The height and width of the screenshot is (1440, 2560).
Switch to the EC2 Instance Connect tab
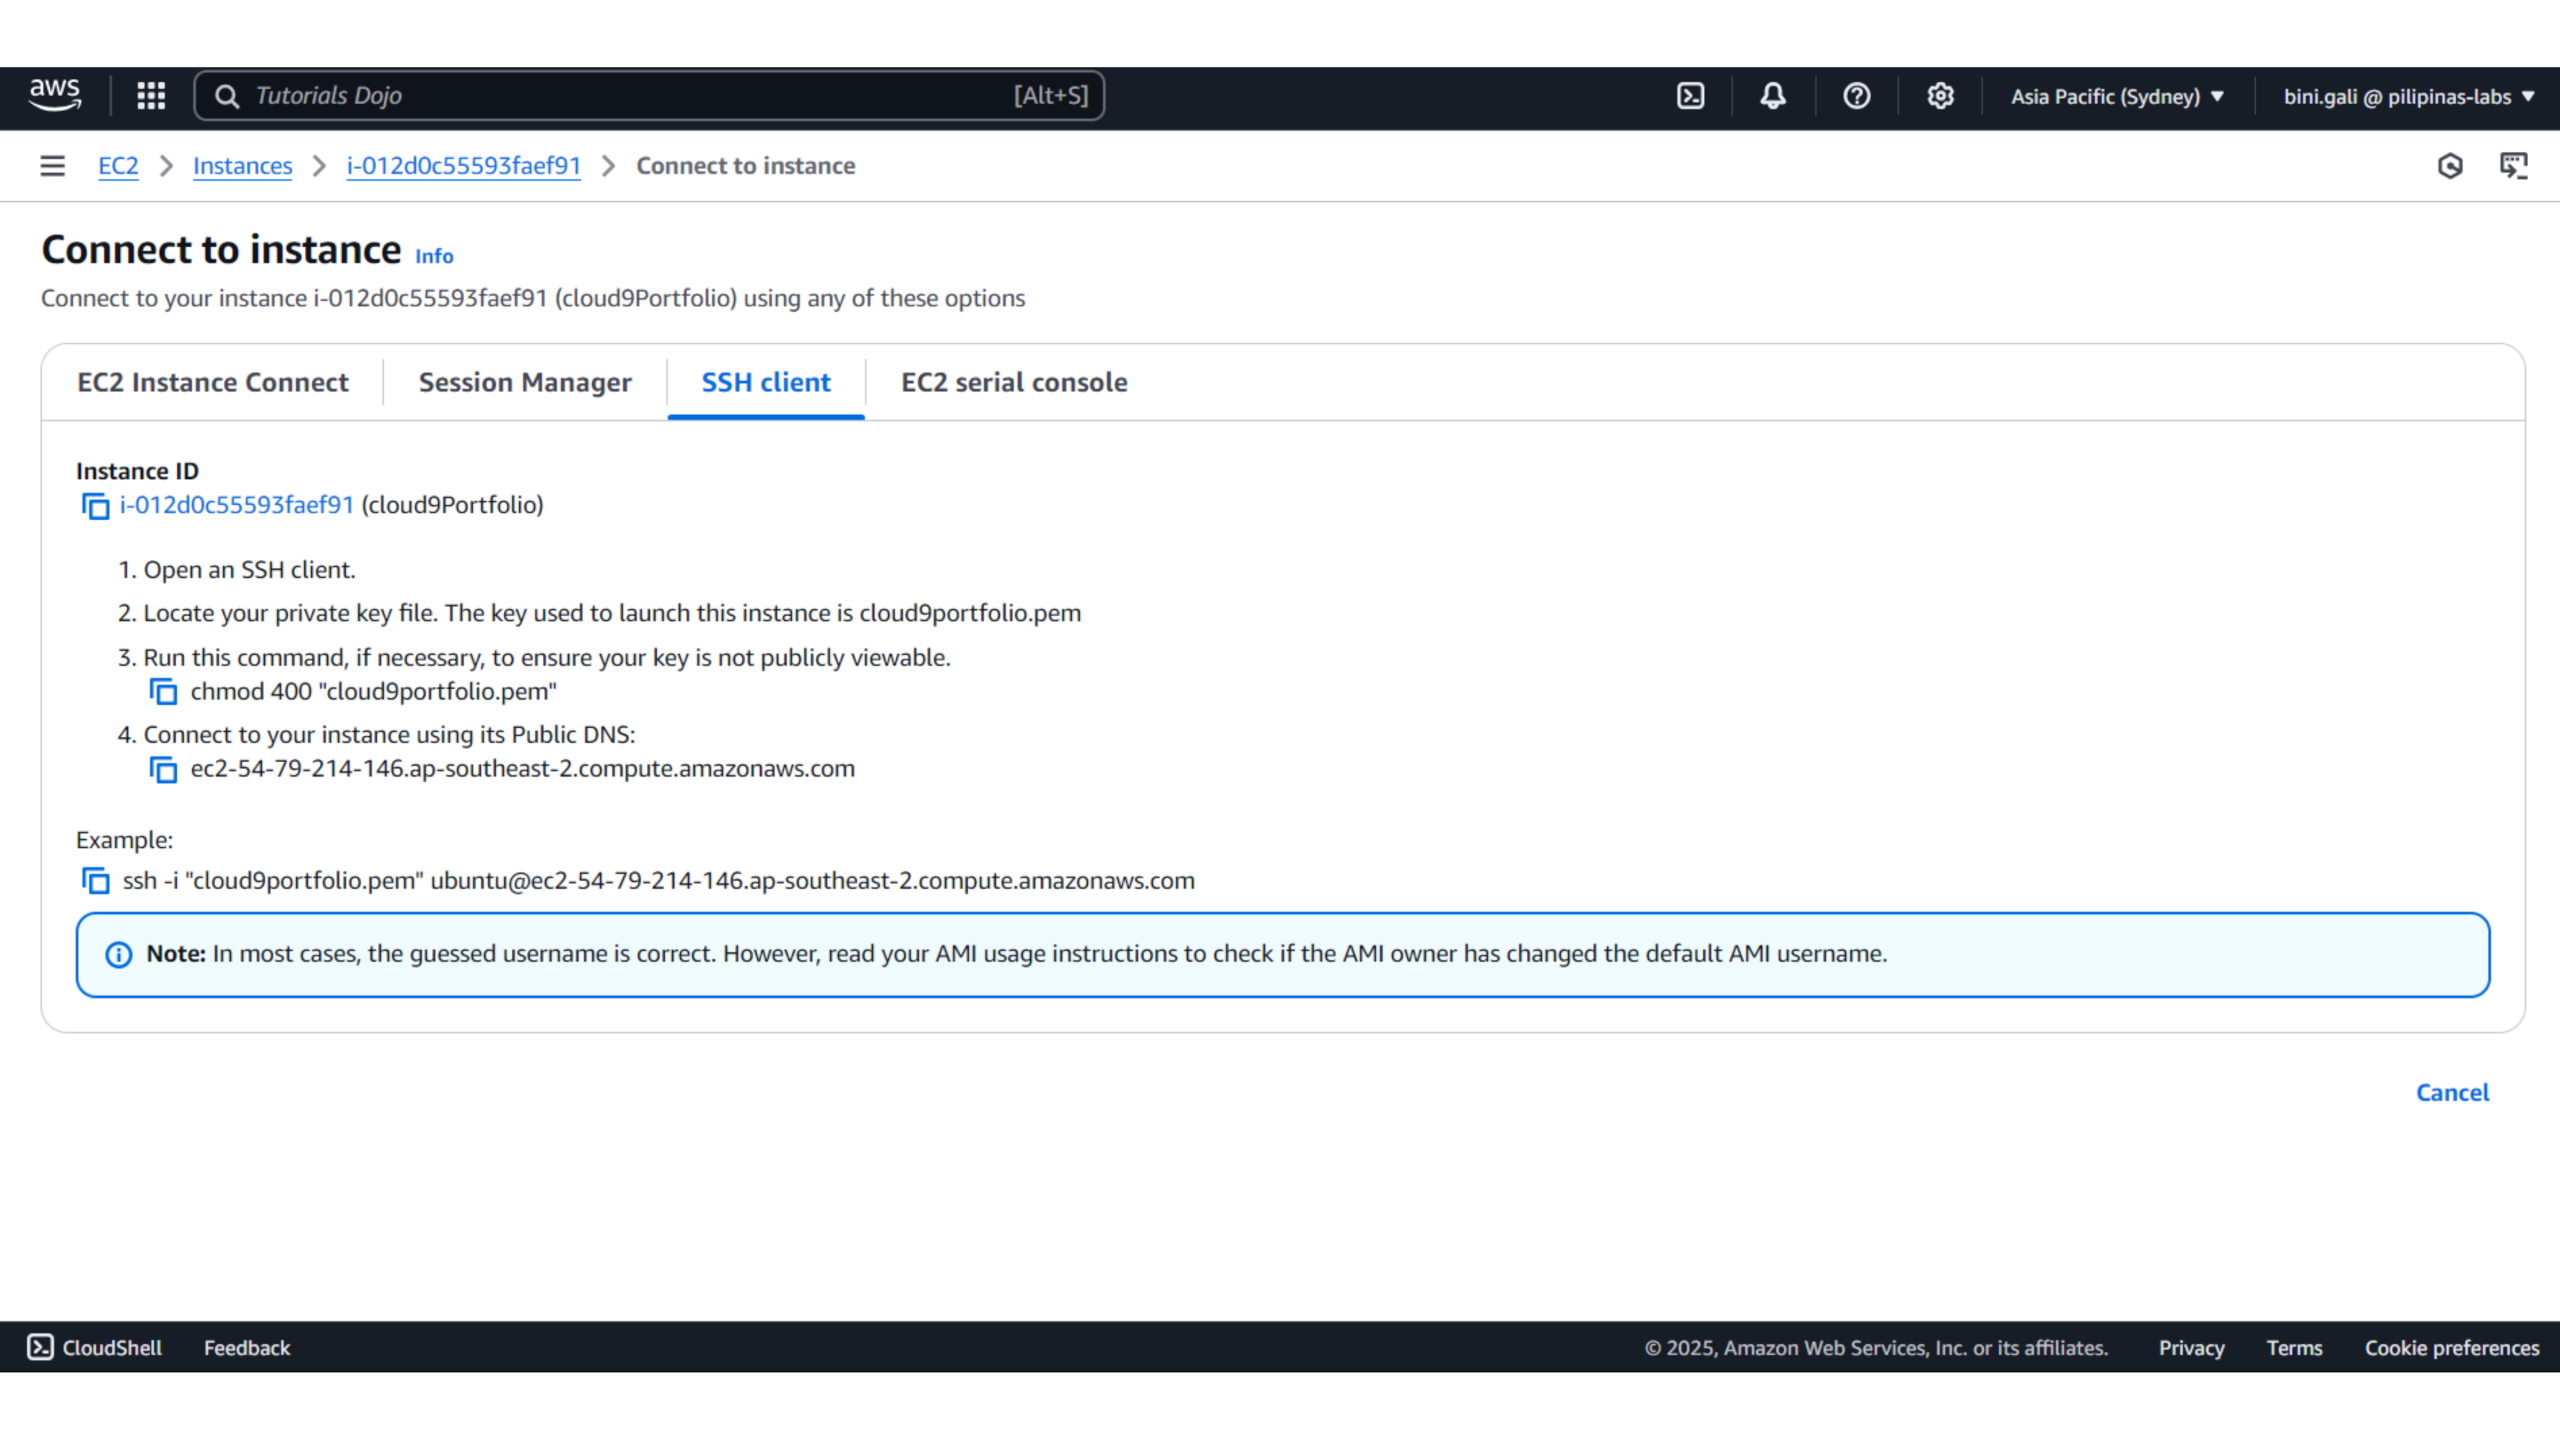point(212,382)
